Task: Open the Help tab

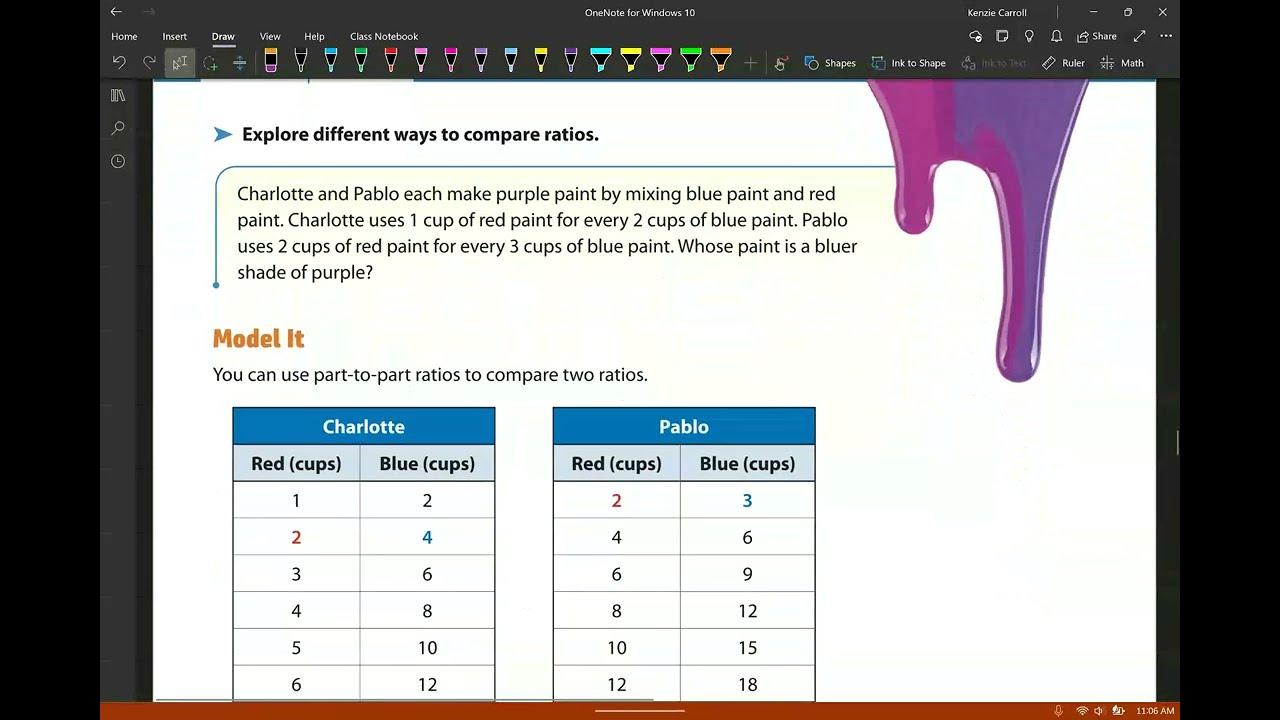Action: point(314,37)
